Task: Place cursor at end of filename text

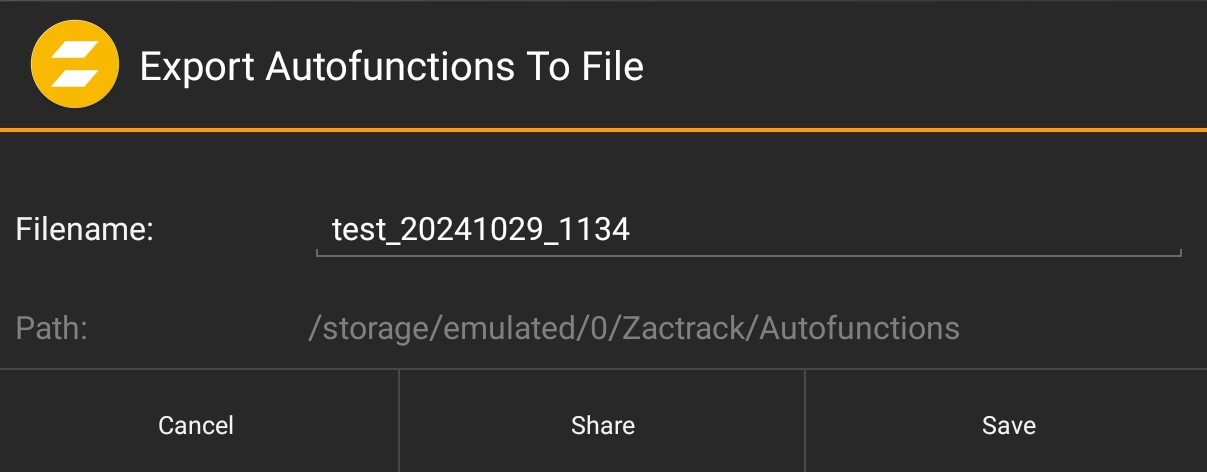Action: [631, 231]
